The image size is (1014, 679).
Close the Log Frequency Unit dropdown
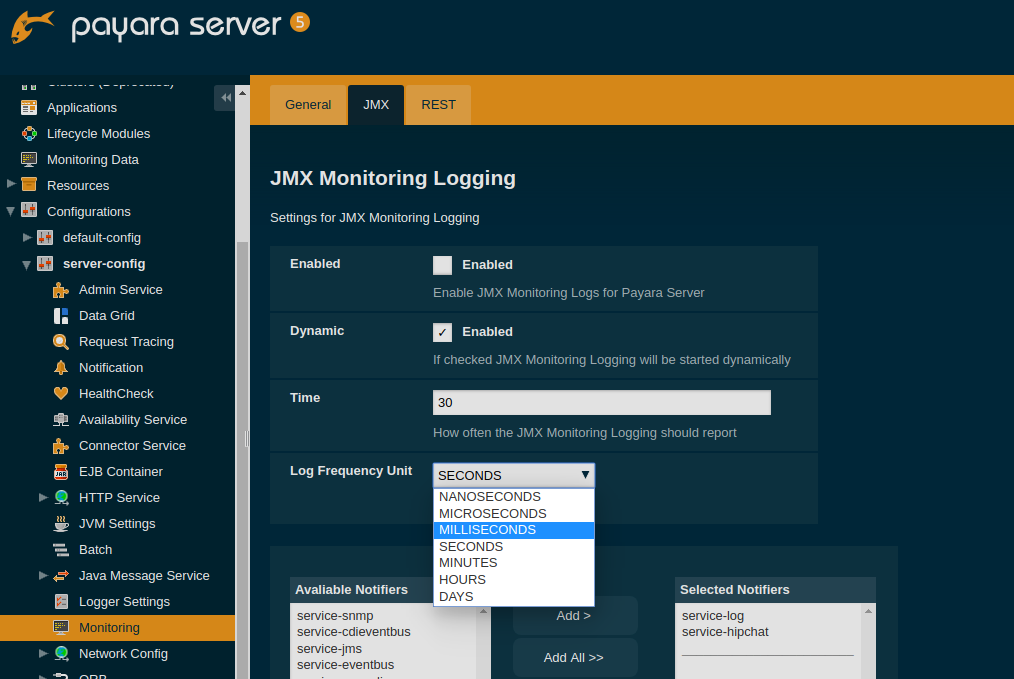click(x=513, y=475)
